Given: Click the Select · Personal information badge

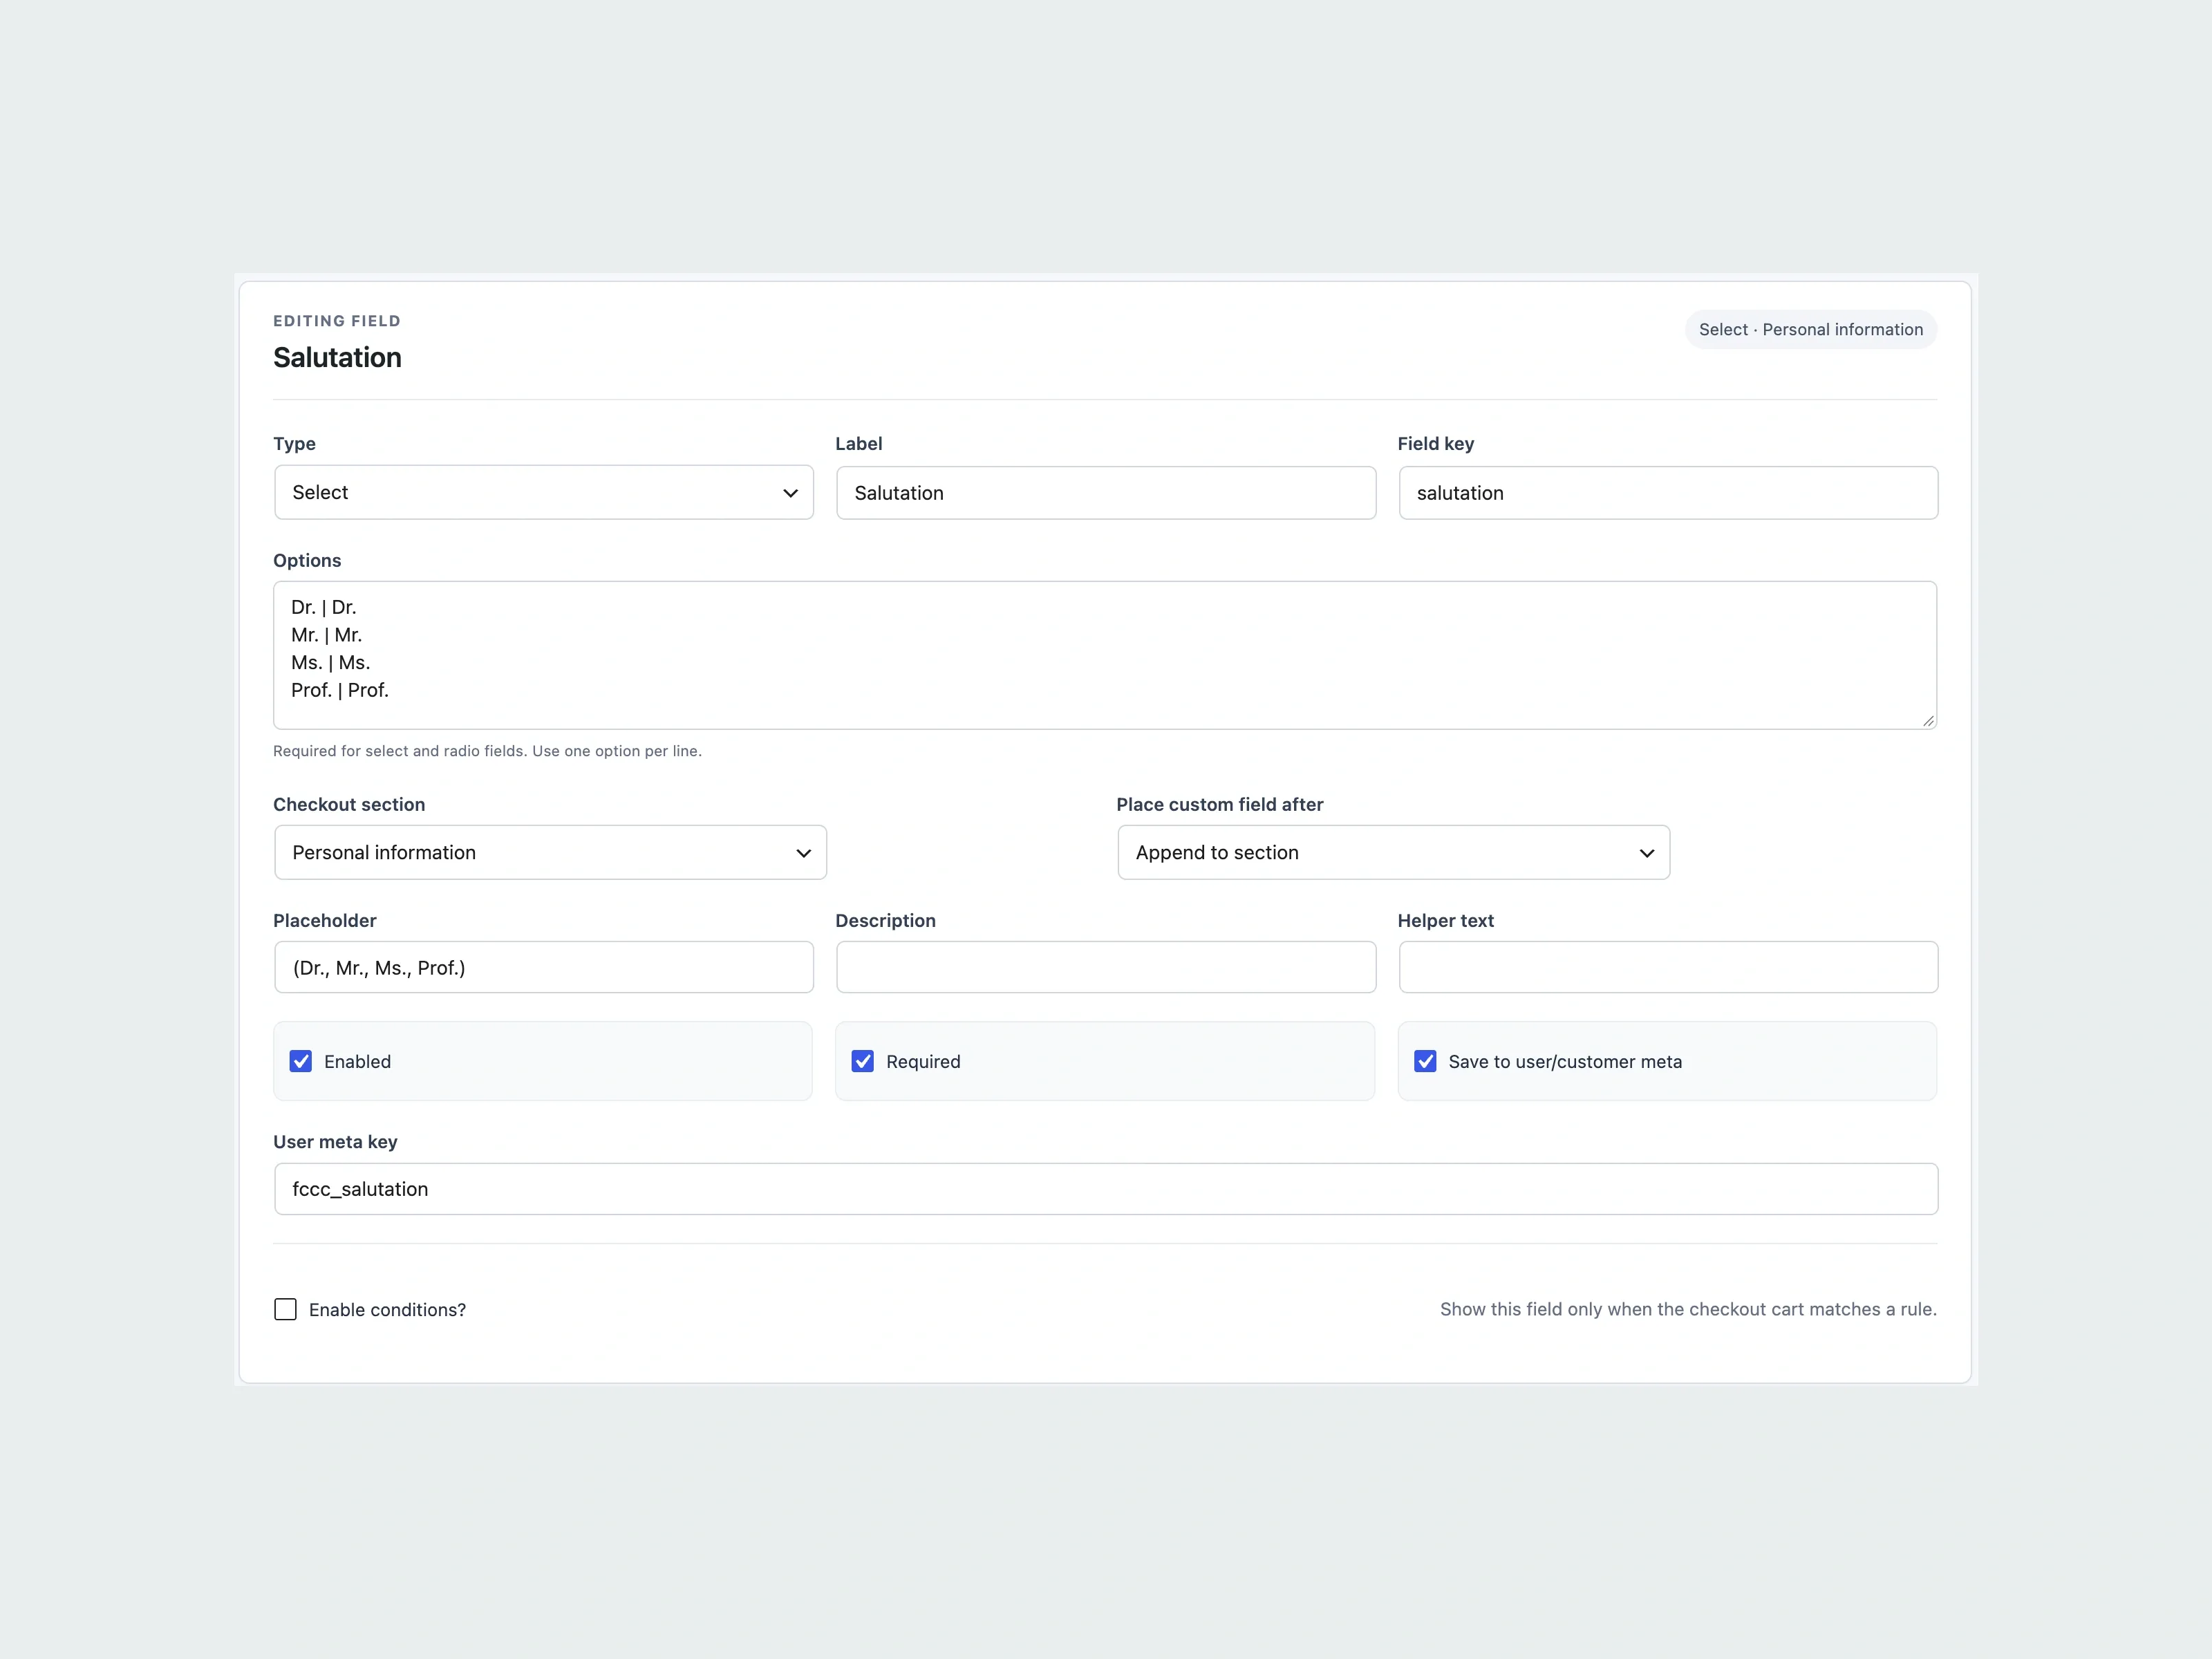Looking at the screenshot, I should 1811,330.
